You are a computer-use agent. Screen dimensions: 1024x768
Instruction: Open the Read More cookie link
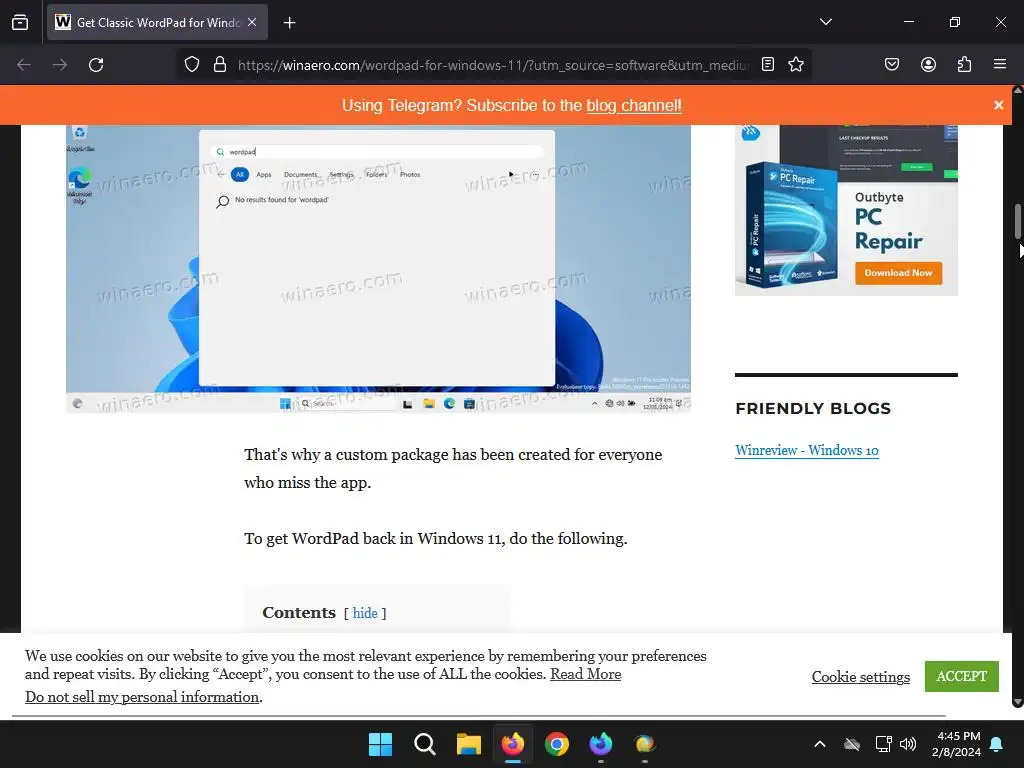pyautogui.click(x=585, y=674)
